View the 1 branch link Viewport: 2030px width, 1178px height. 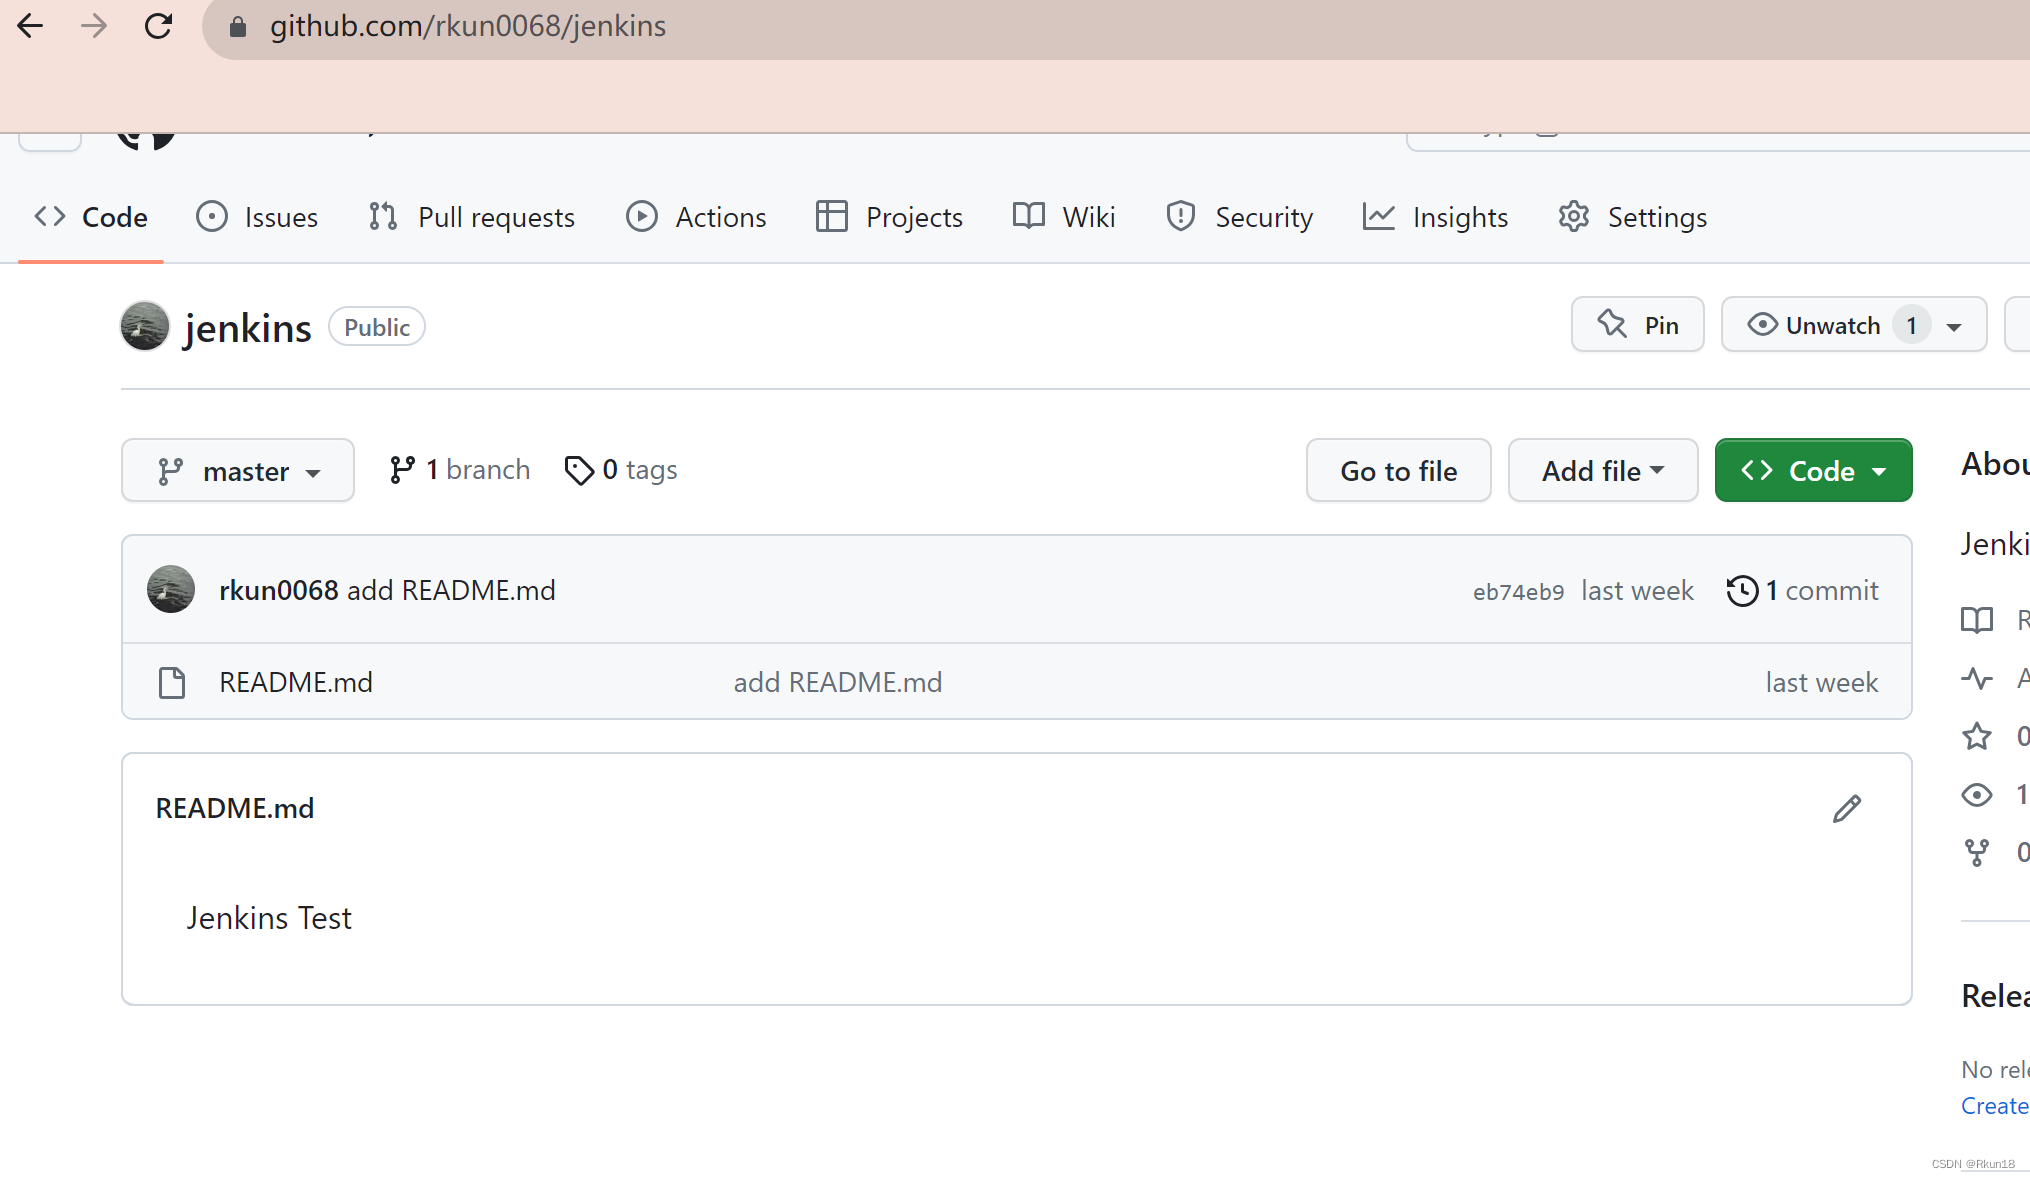[460, 469]
